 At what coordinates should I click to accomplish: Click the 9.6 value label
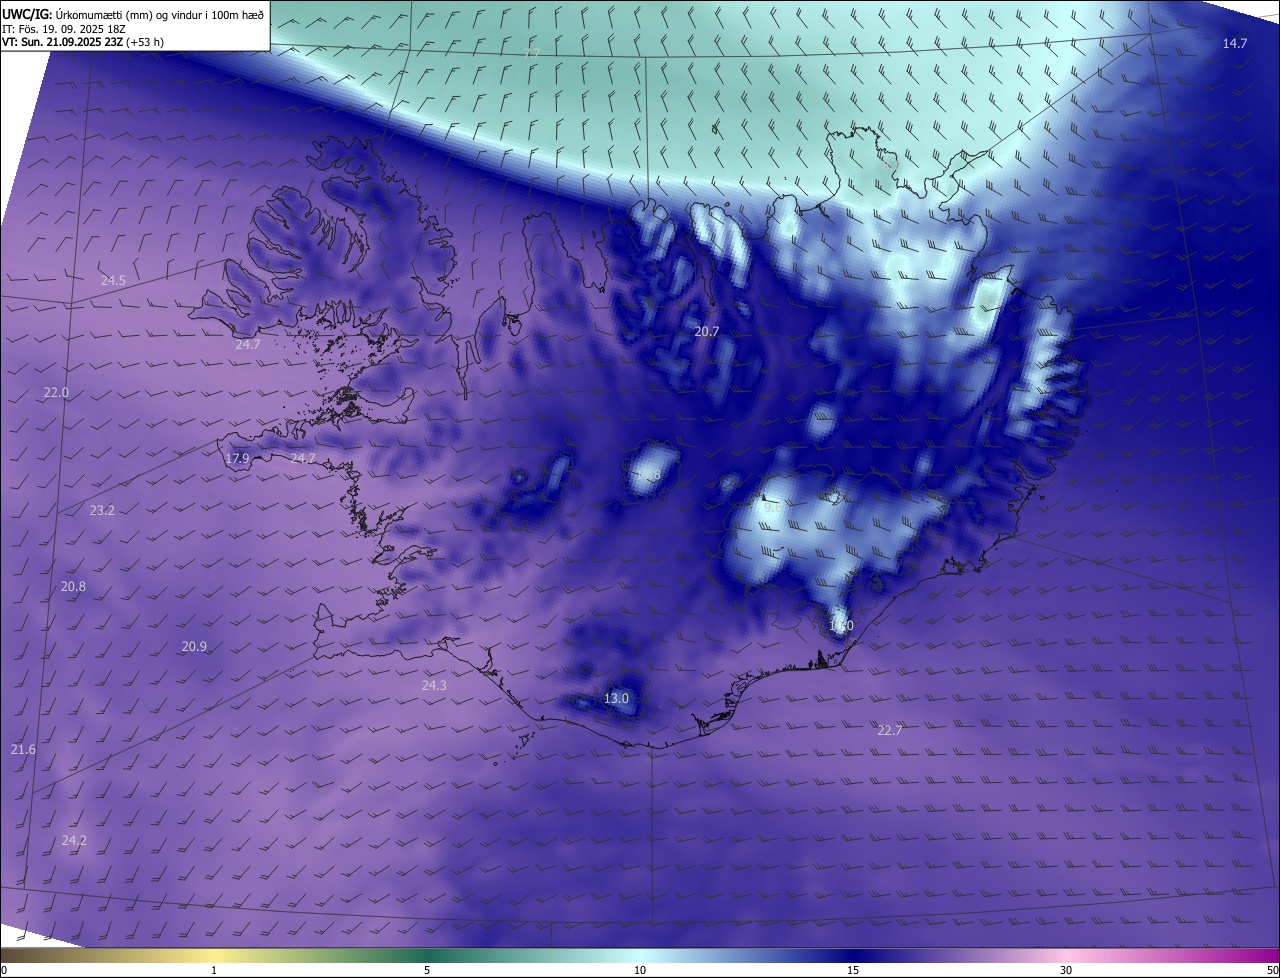click(772, 508)
